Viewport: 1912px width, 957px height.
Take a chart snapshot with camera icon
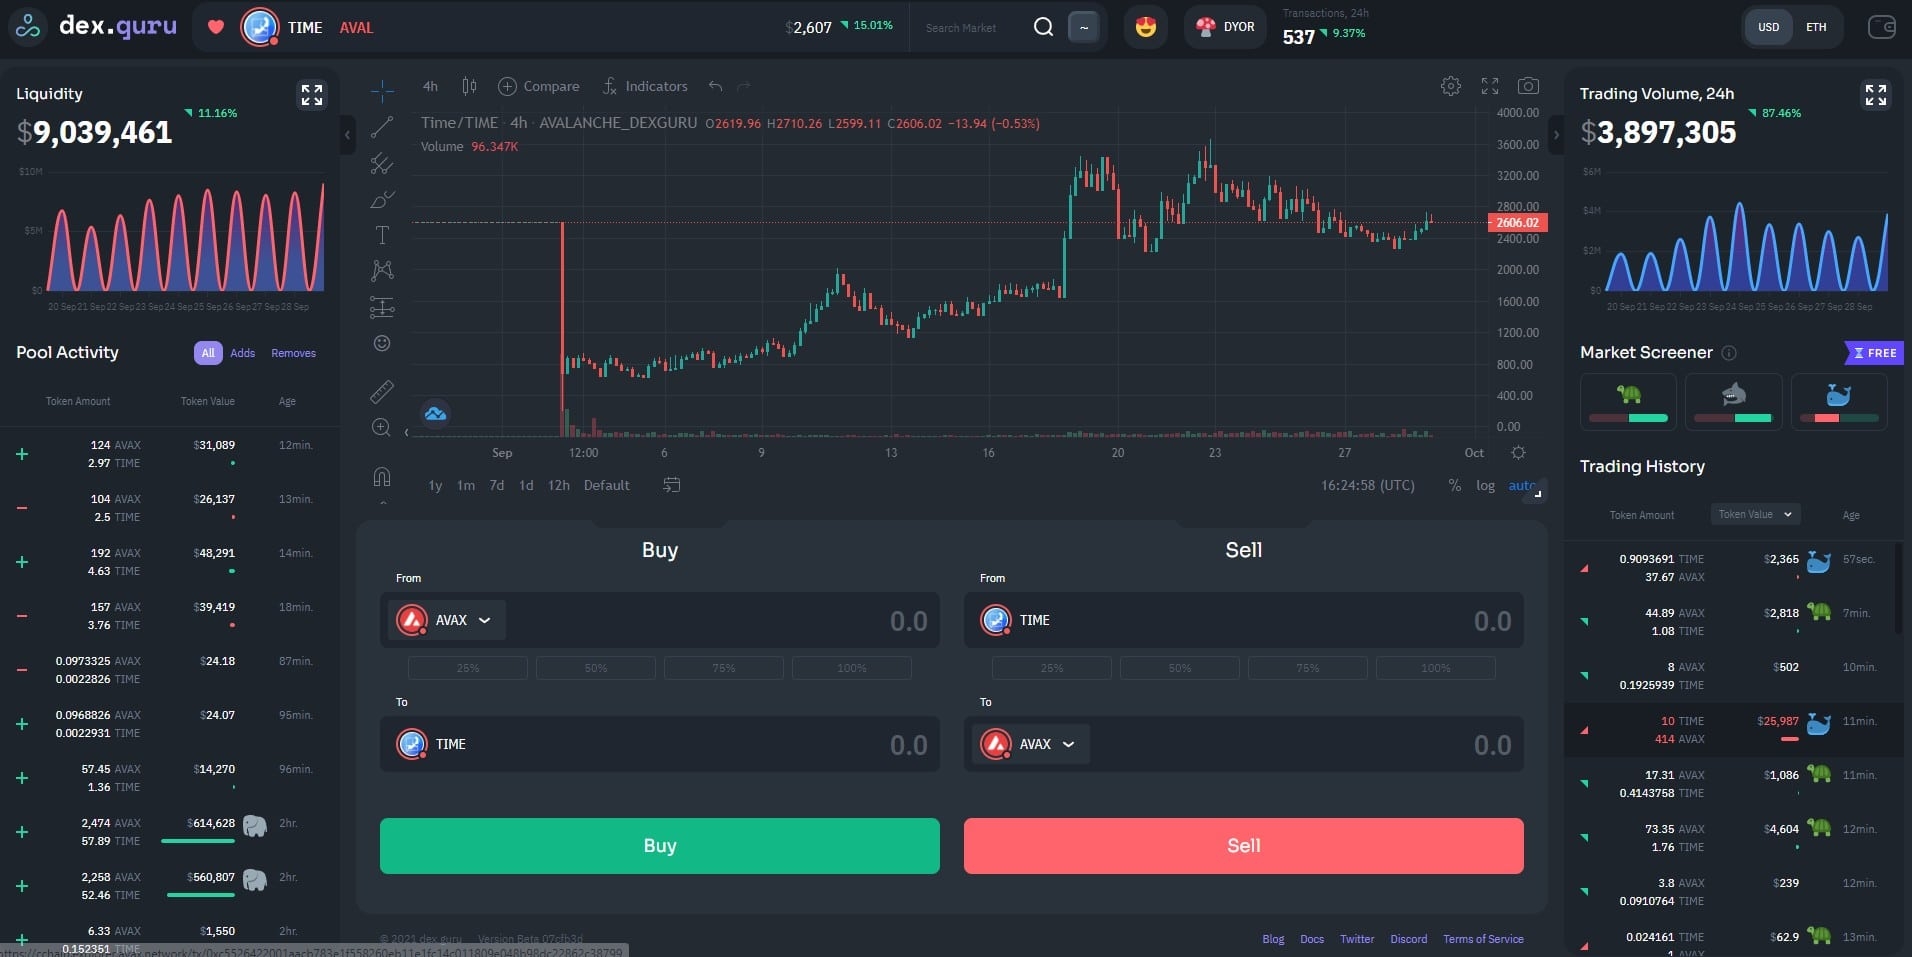click(x=1528, y=86)
